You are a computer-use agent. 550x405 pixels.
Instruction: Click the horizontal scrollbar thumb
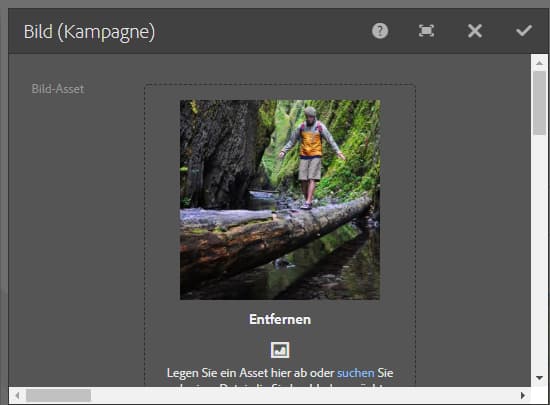(58, 396)
